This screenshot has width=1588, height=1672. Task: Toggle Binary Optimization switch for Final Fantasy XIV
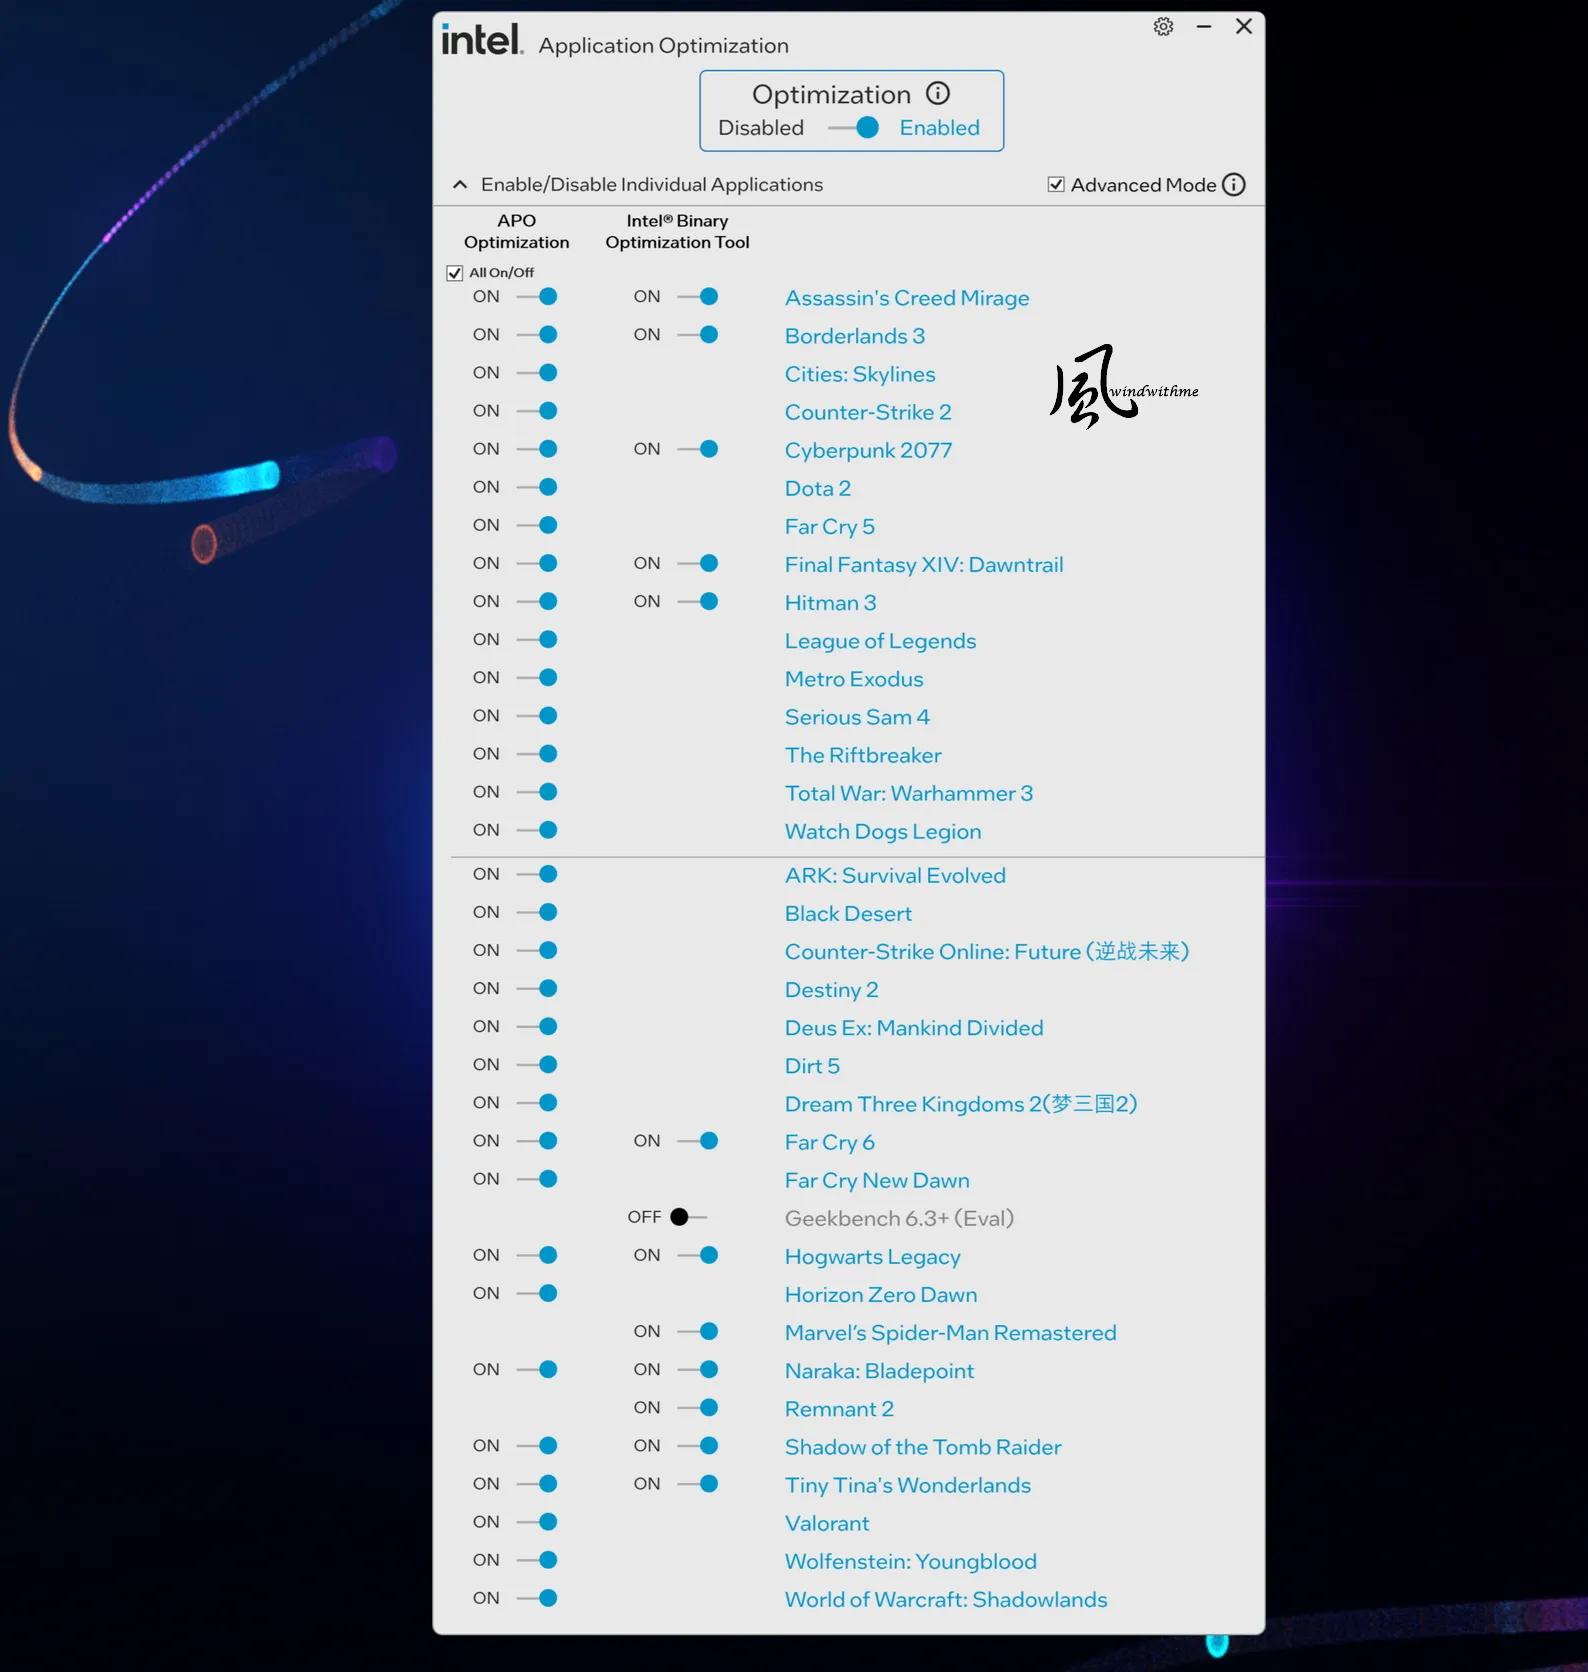point(698,564)
